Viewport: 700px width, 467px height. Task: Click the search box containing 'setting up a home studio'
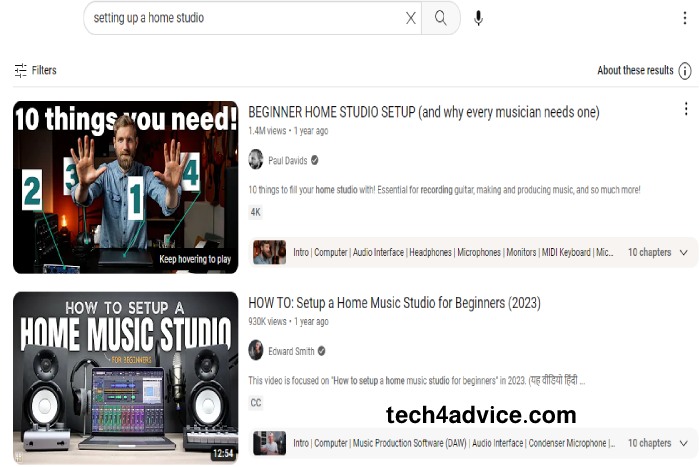pos(245,18)
